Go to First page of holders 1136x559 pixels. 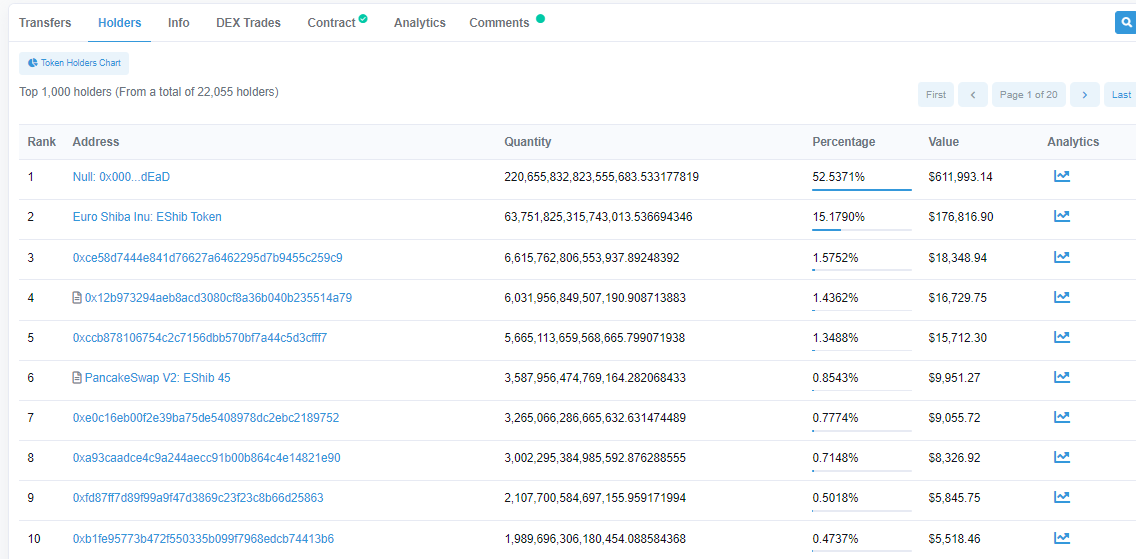(935, 95)
